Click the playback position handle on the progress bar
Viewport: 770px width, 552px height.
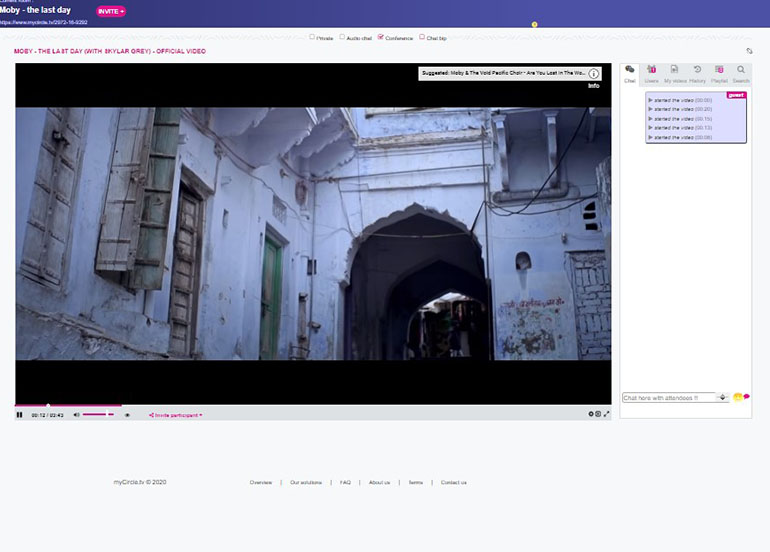pyautogui.click(x=48, y=405)
